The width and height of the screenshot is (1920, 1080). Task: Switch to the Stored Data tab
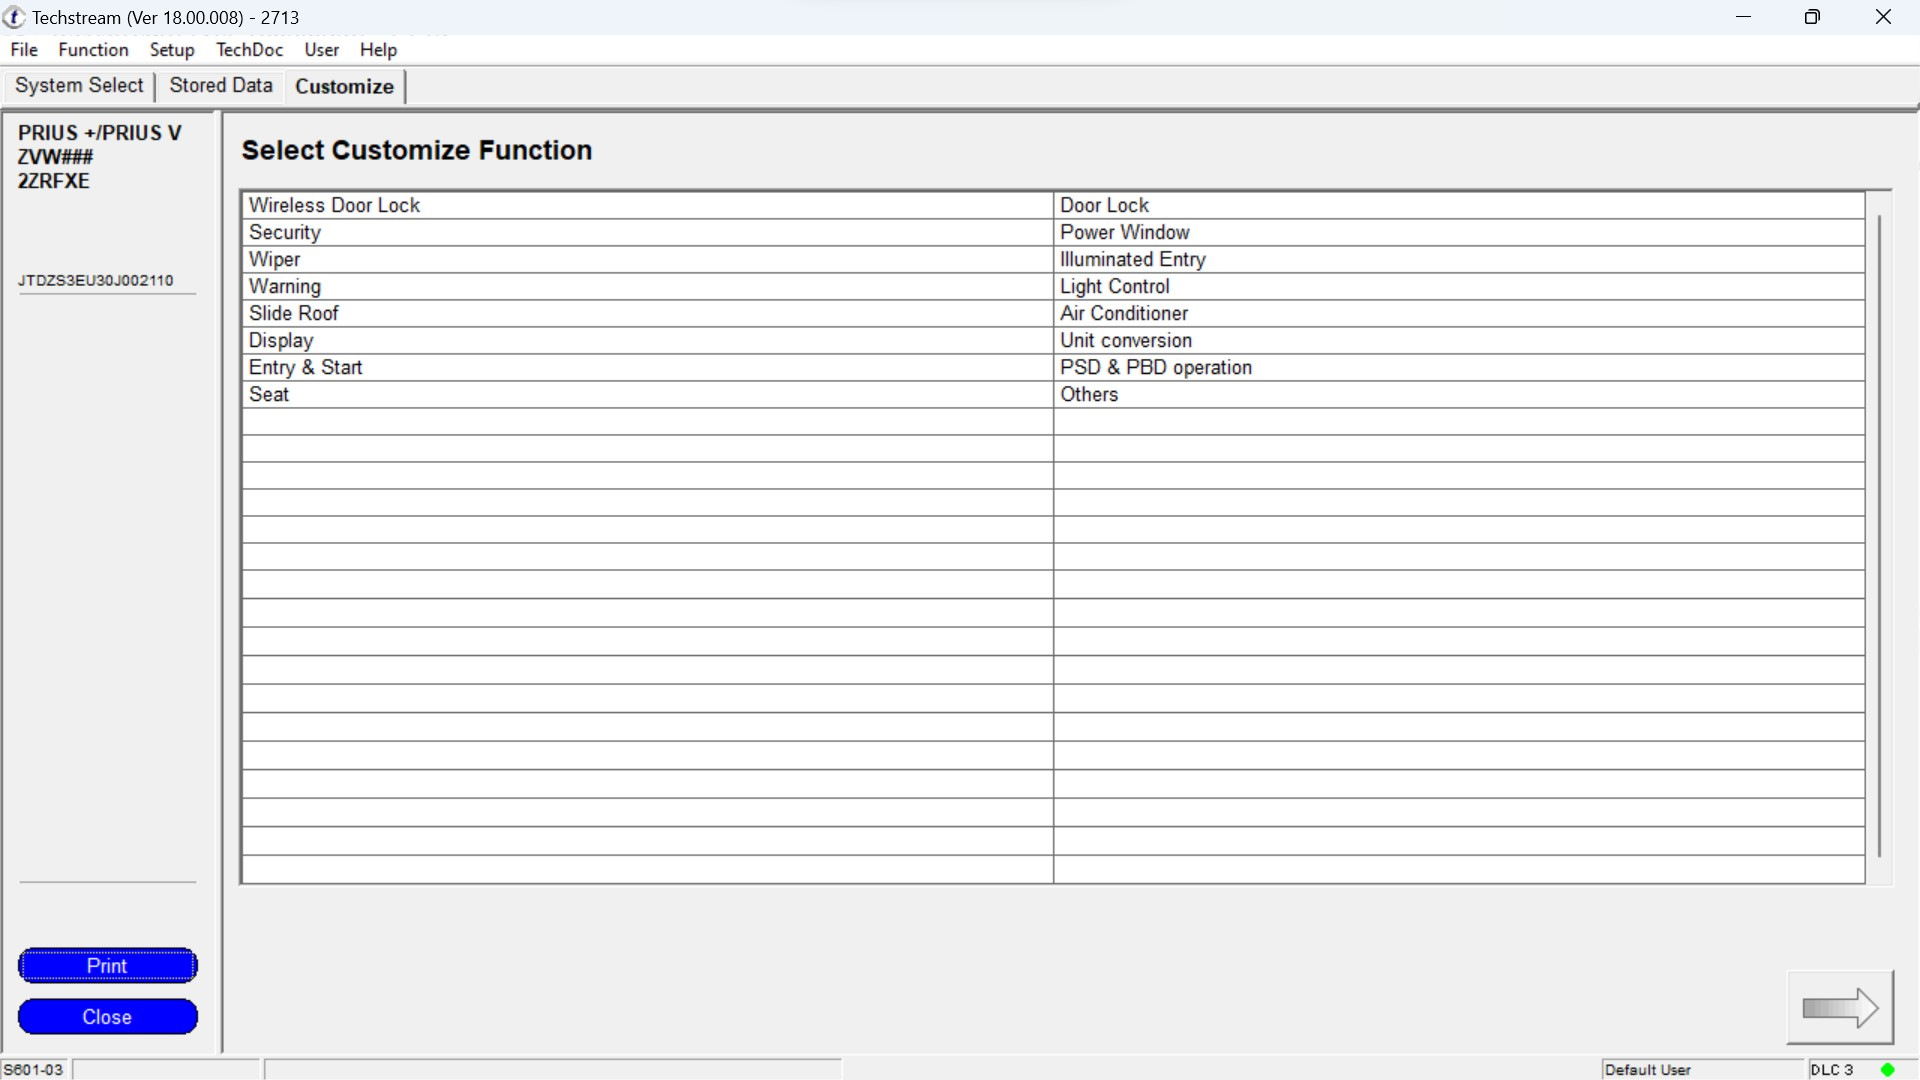(x=220, y=86)
